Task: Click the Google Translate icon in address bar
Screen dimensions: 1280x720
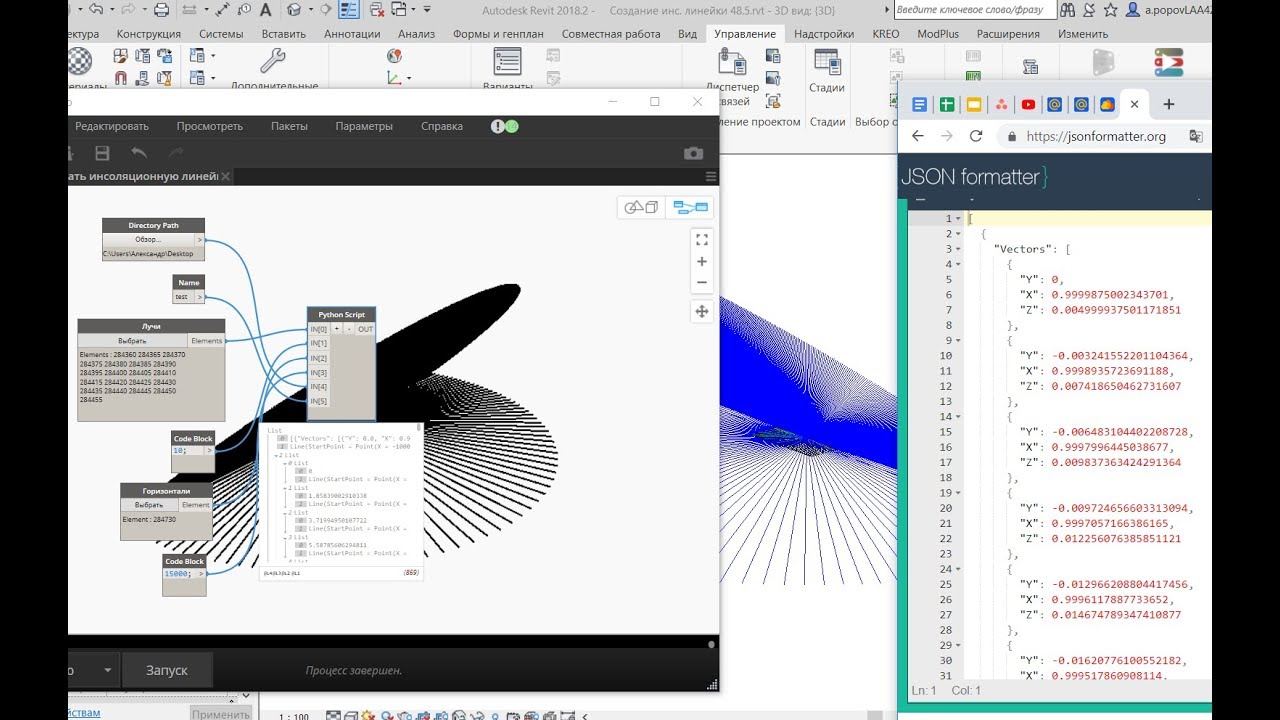Action: [x=1196, y=136]
